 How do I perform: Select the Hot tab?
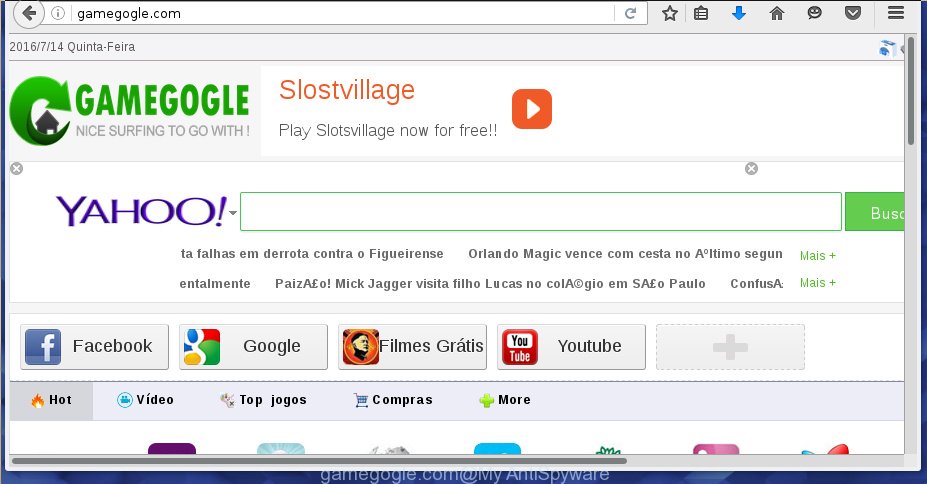coord(51,400)
